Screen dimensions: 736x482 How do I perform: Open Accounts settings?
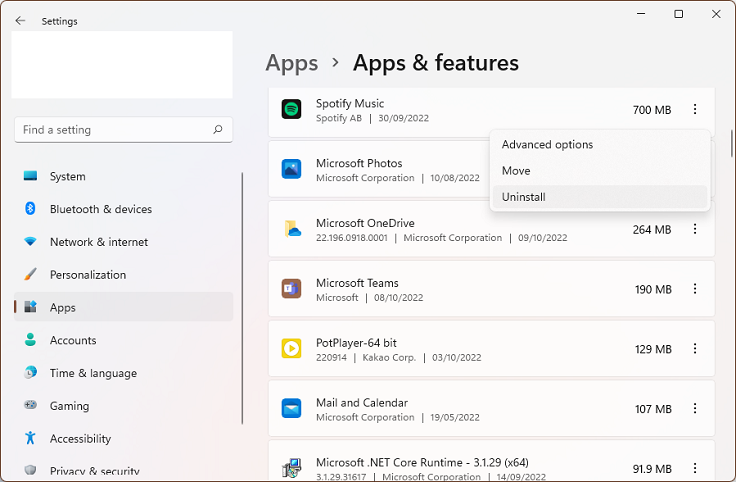point(123,340)
